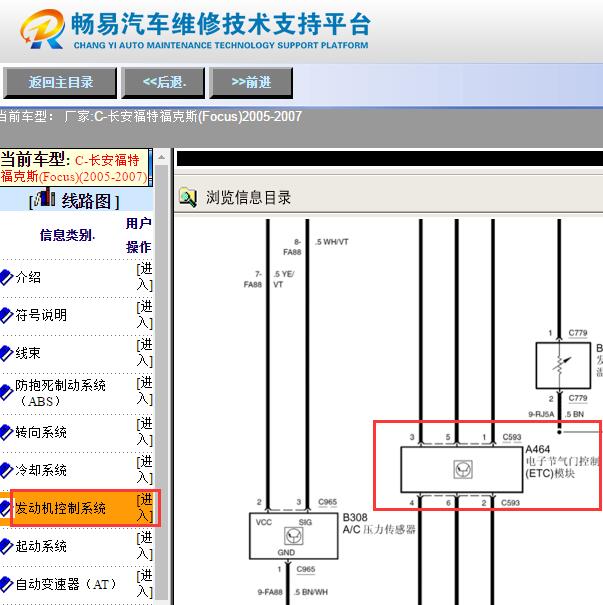Click [进入] link for 冷却系统
The image size is (603, 605).
145,470
